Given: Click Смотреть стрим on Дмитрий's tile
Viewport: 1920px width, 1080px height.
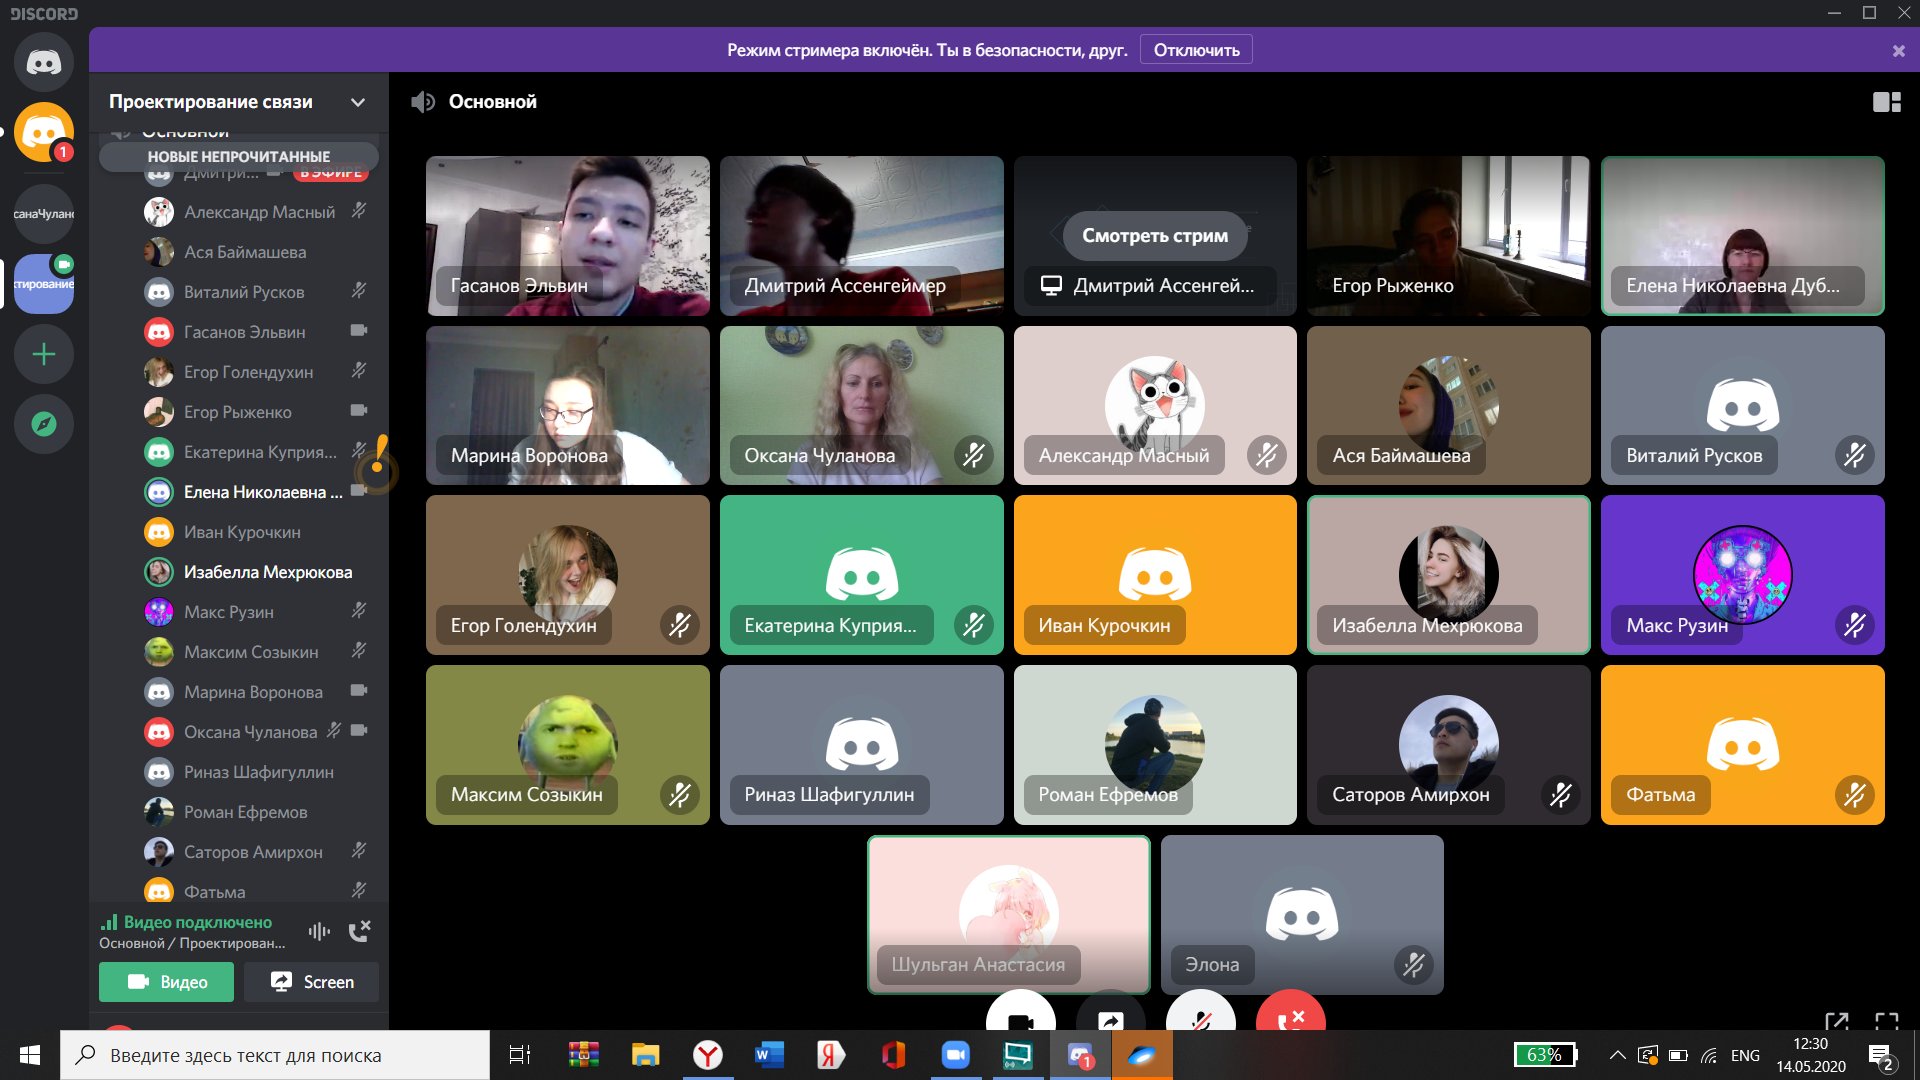Looking at the screenshot, I should pos(1154,236).
